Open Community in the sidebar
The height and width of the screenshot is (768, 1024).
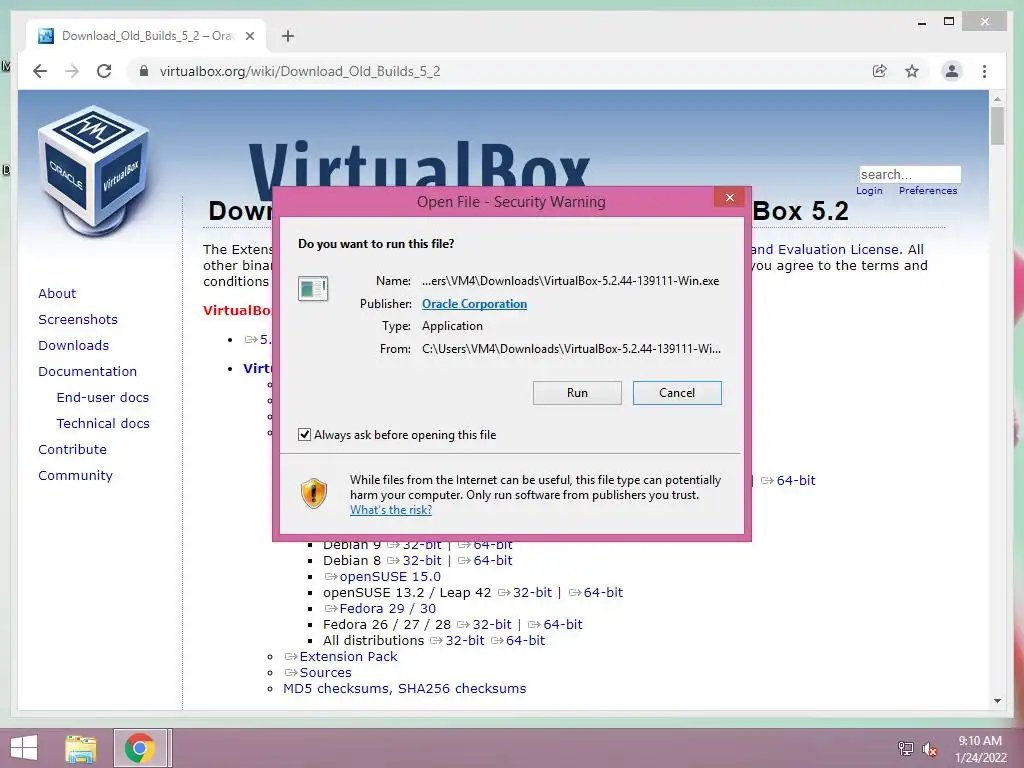click(x=75, y=475)
